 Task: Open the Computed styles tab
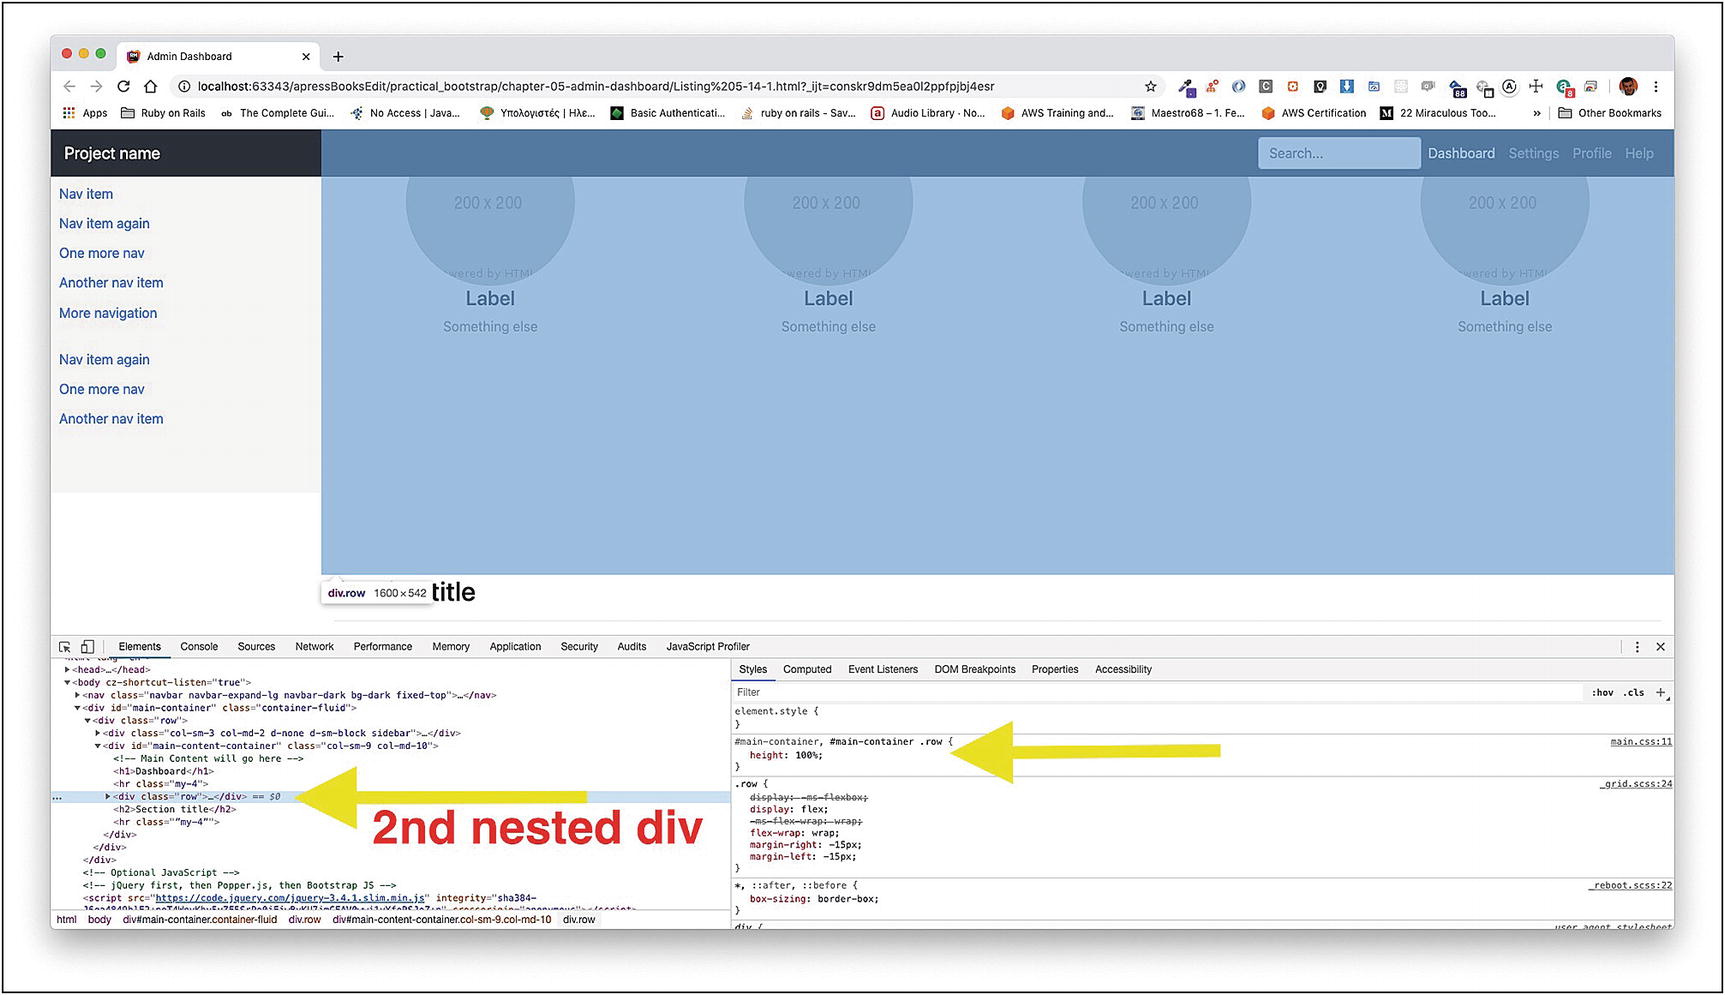pos(807,670)
